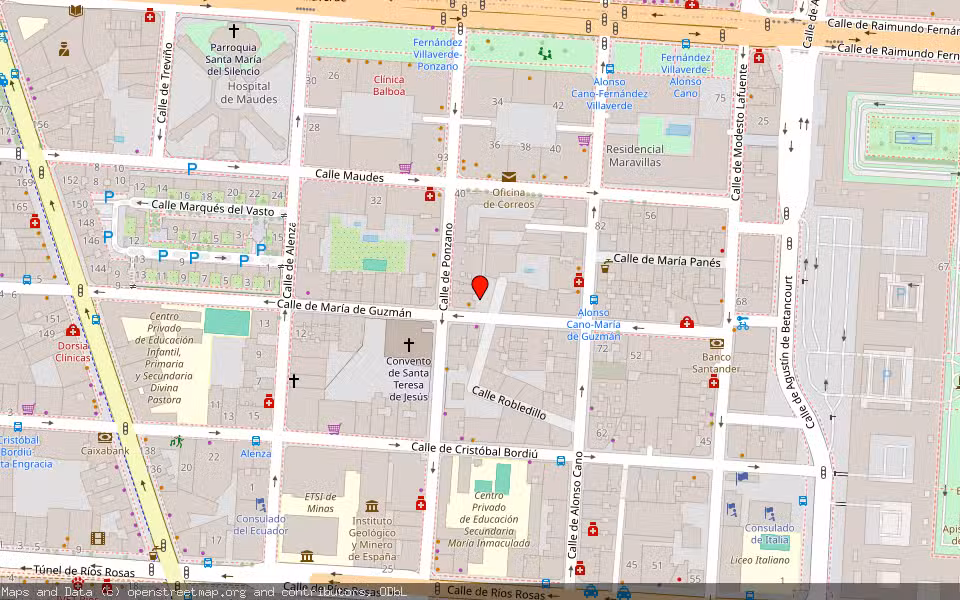The height and width of the screenshot is (600, 960).
Task: Click the Banco Santander bank icon
Action: coord(717,344)
